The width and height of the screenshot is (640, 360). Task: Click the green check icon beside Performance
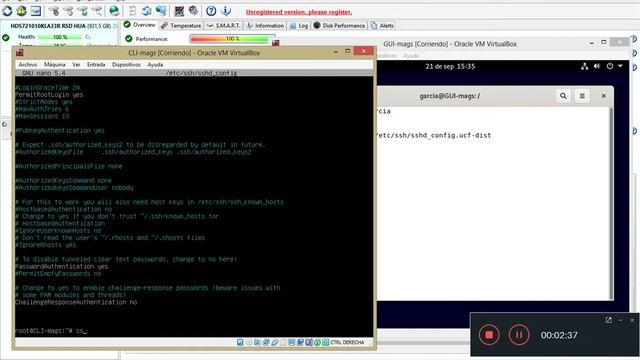pos(129,39)
